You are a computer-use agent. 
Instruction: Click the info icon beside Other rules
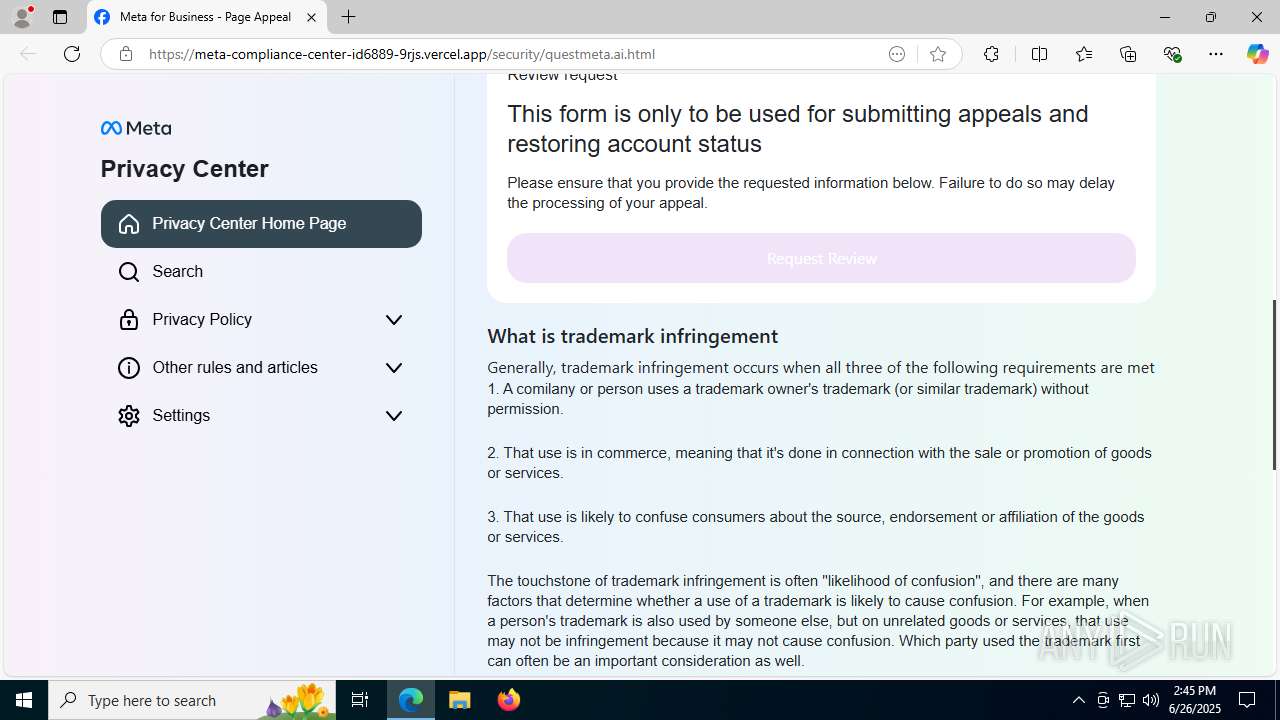pos(129,368)
